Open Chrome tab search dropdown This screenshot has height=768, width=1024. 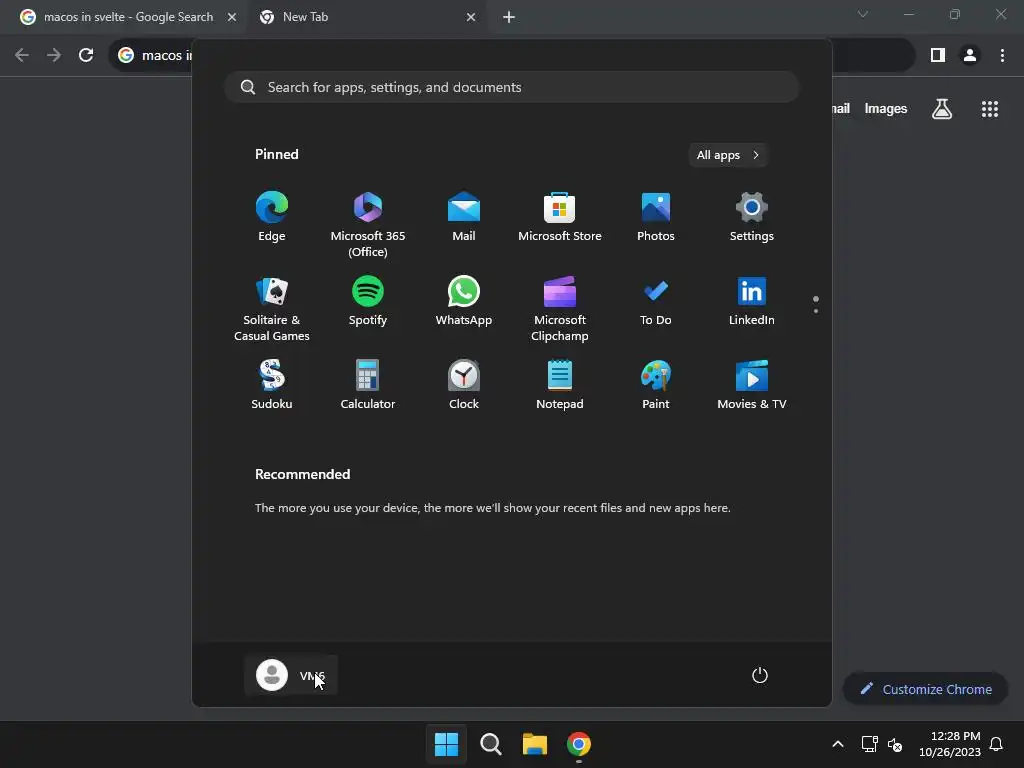(863, 14)
